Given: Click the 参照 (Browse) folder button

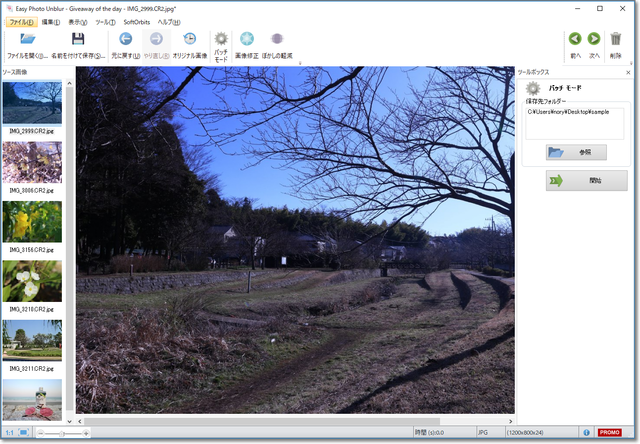Looking at the screenshot, I should (x=576, y=152).
